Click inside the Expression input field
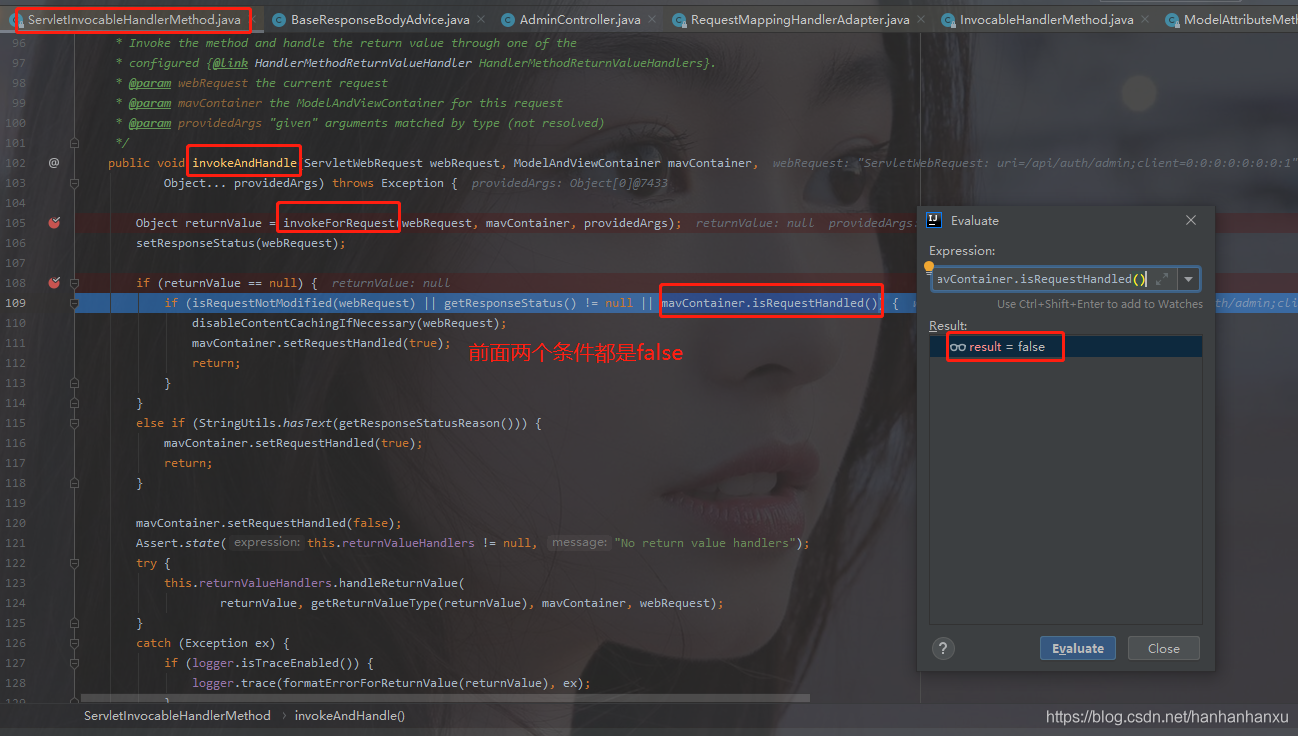1298x736 pixels. coord(1040,280)
